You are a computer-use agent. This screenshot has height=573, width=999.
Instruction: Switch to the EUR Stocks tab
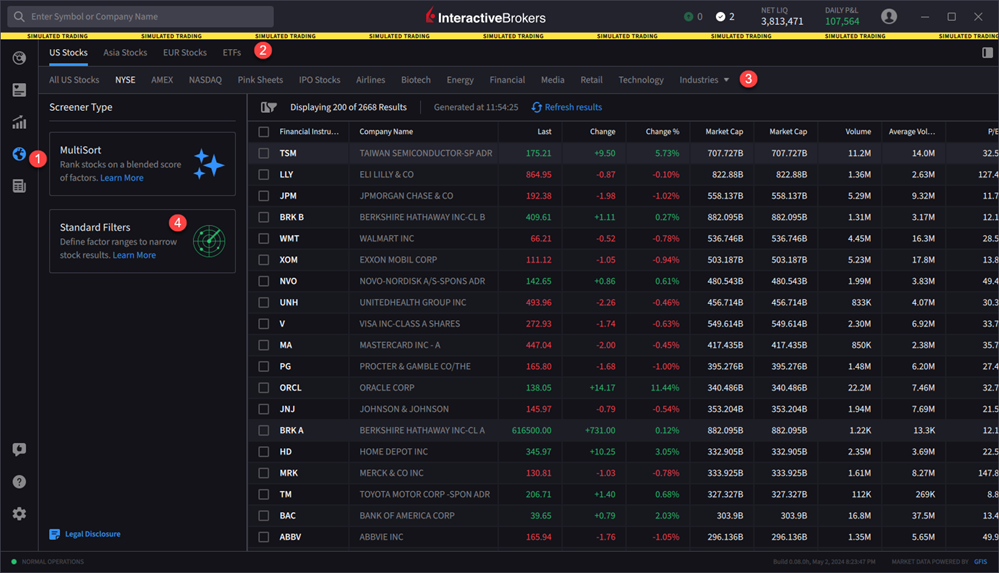(185, 52)
